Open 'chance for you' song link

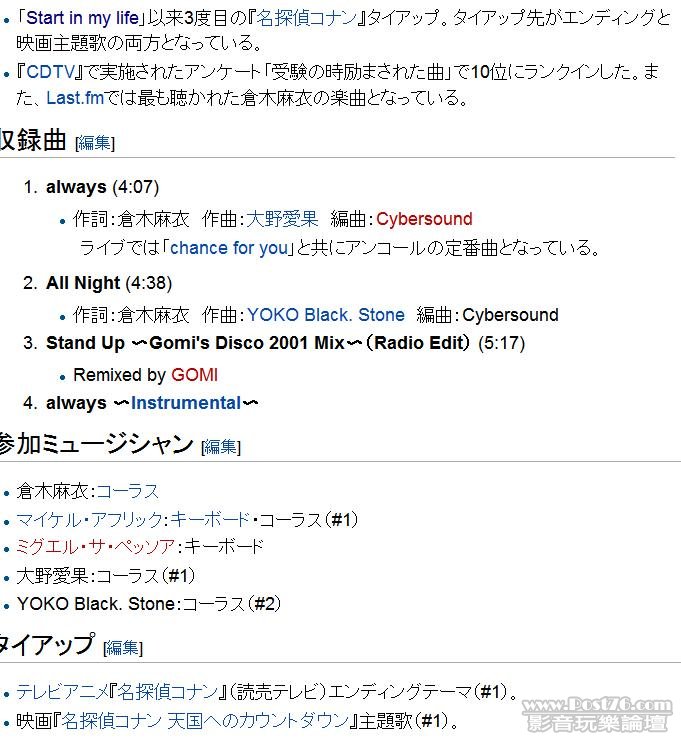pyautogui.click(x=229, y=248)
